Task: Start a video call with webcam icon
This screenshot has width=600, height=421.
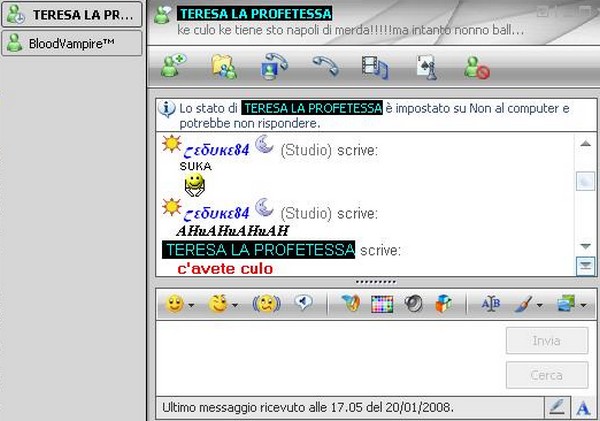Action: 274,66
